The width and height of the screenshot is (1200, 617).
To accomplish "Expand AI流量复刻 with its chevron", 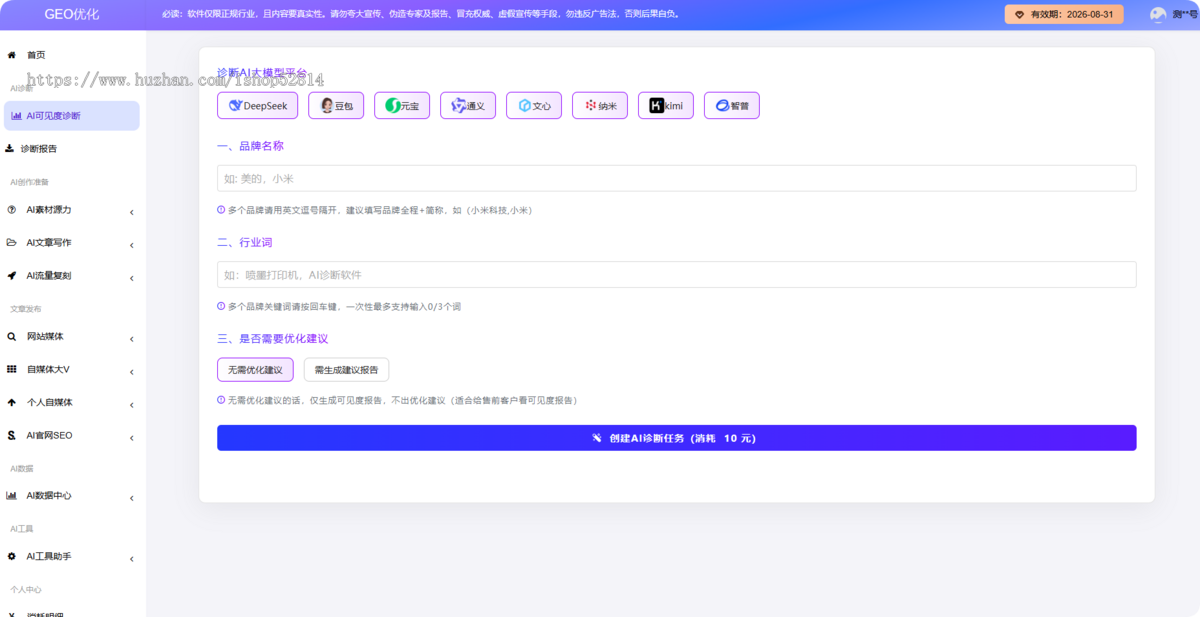I will point(131,277).
